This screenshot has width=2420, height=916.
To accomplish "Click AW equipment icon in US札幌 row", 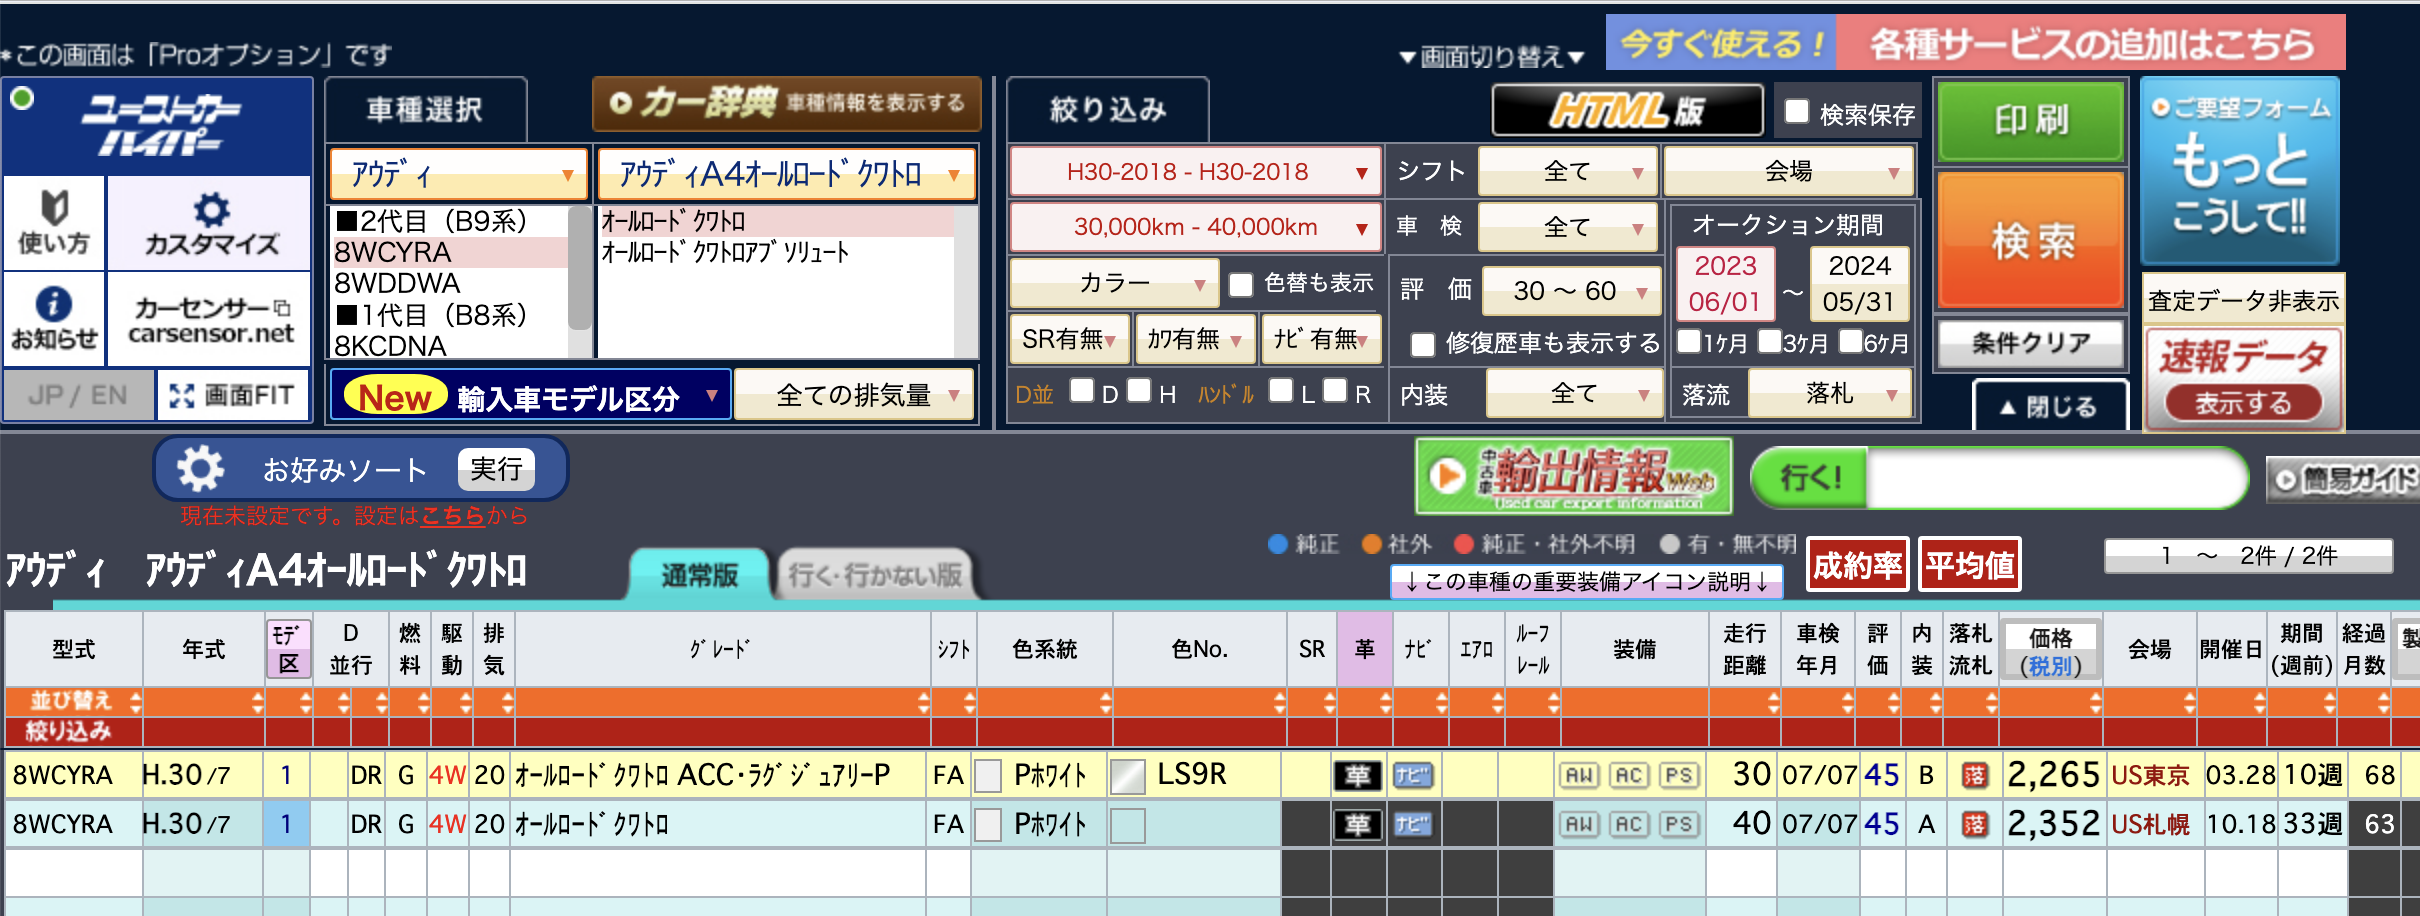I will (x=1579, y=824).
